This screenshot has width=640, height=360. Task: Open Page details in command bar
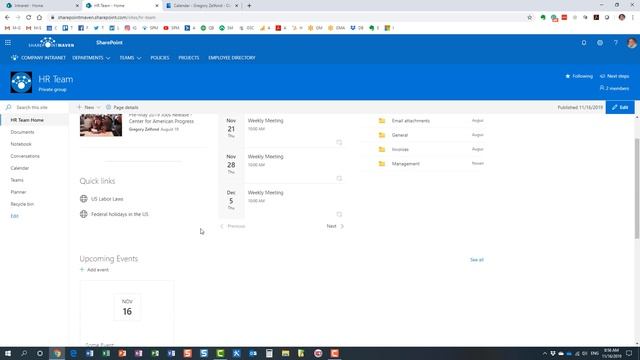(122, 107)
